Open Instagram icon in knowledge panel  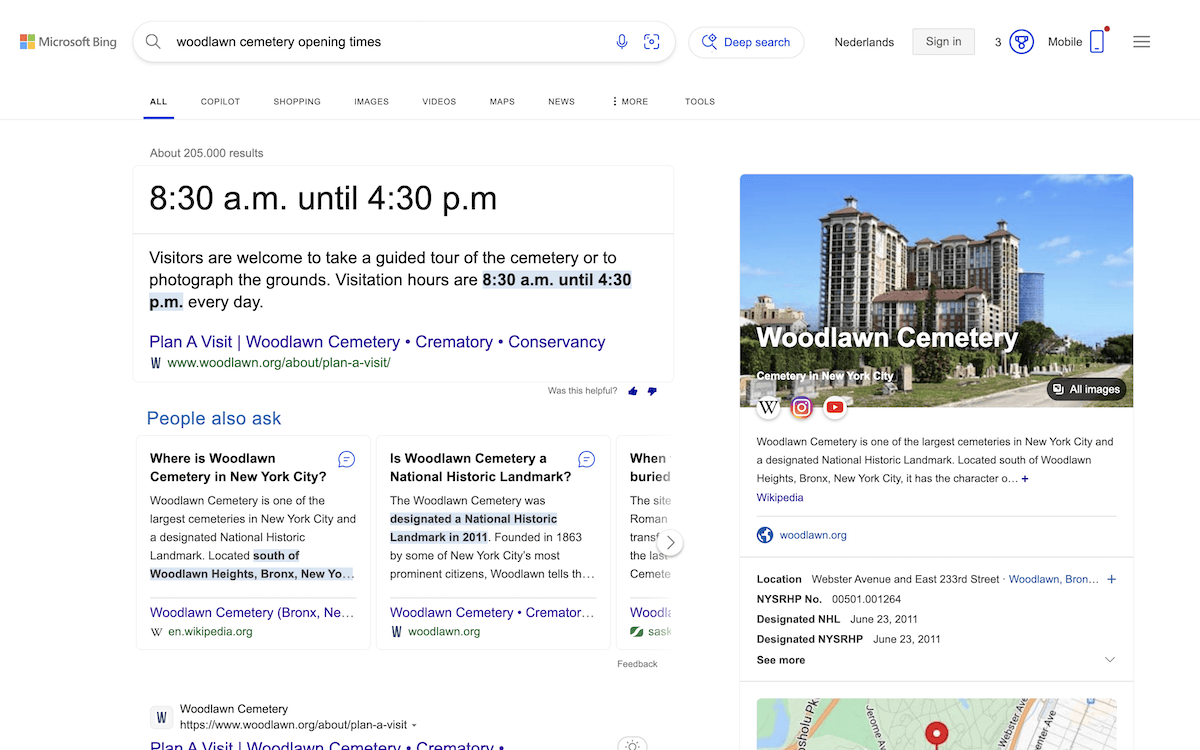pos(801,407)
